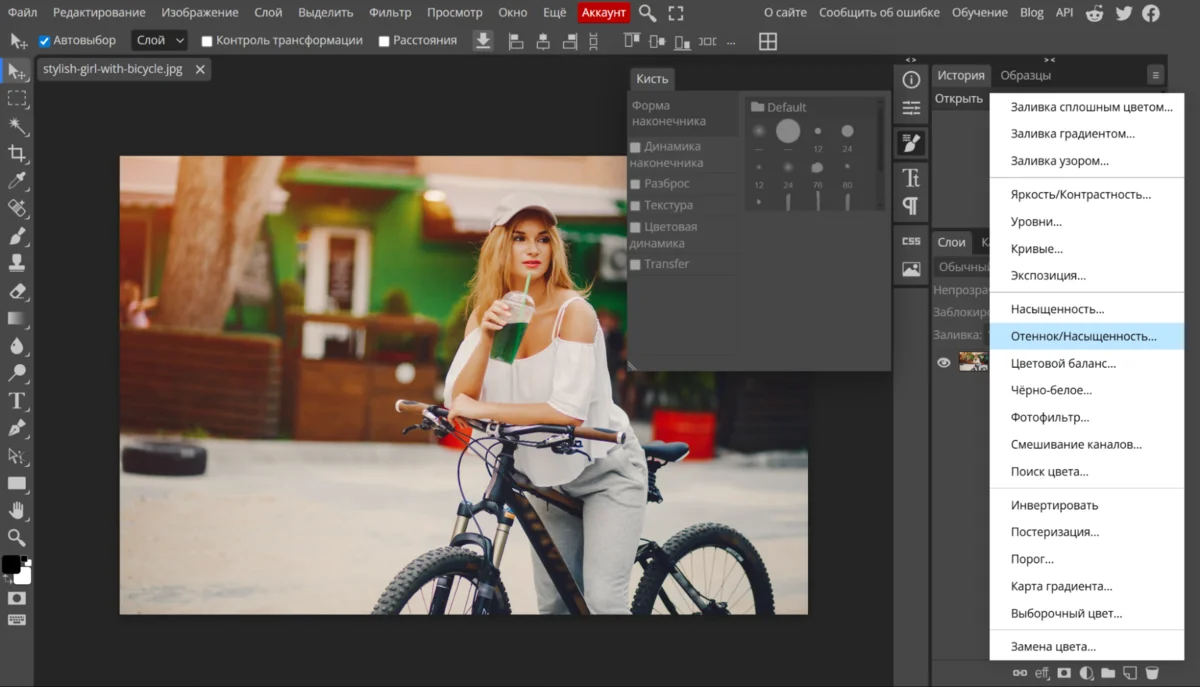Pick the Gradient tool

point(17,317)
